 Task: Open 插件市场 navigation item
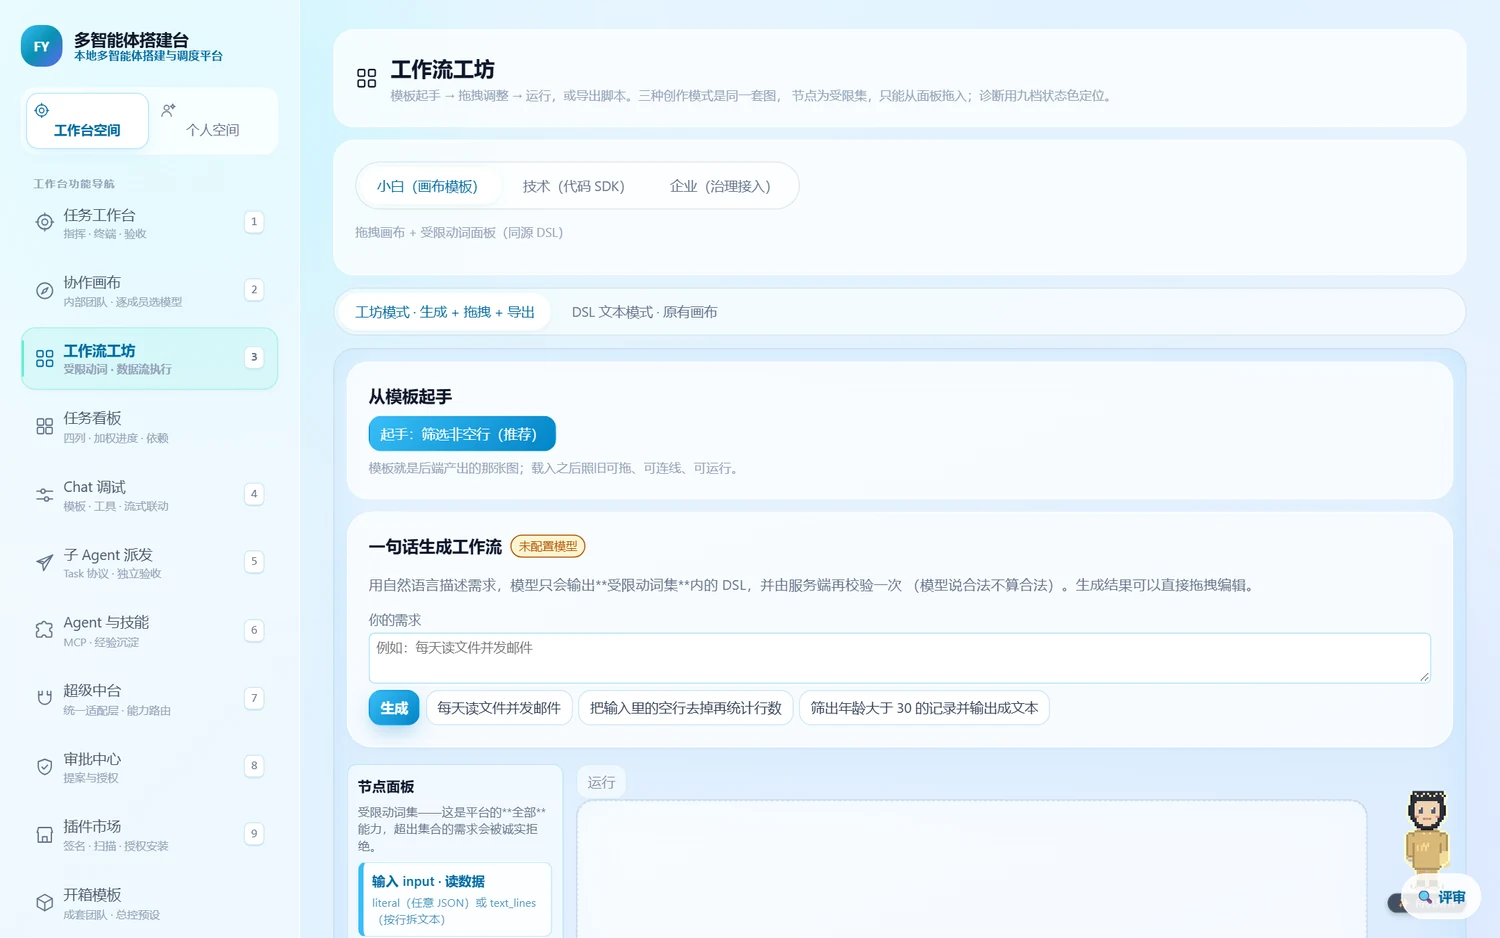[x=149, y=835]
